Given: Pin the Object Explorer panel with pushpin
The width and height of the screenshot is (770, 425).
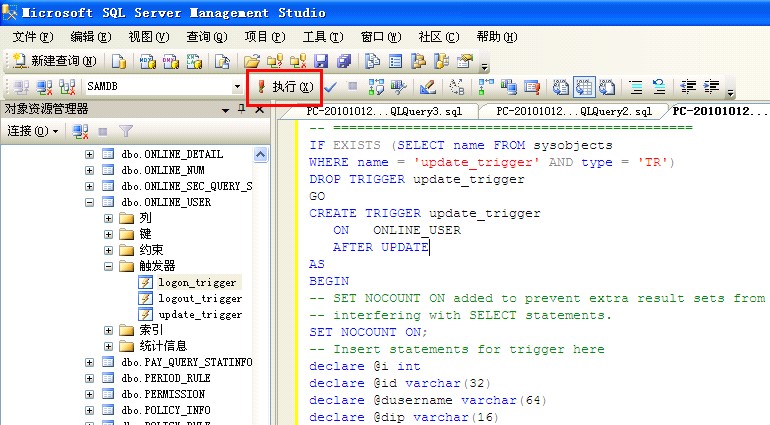Looking at the screenshot, I should (240, 109).
